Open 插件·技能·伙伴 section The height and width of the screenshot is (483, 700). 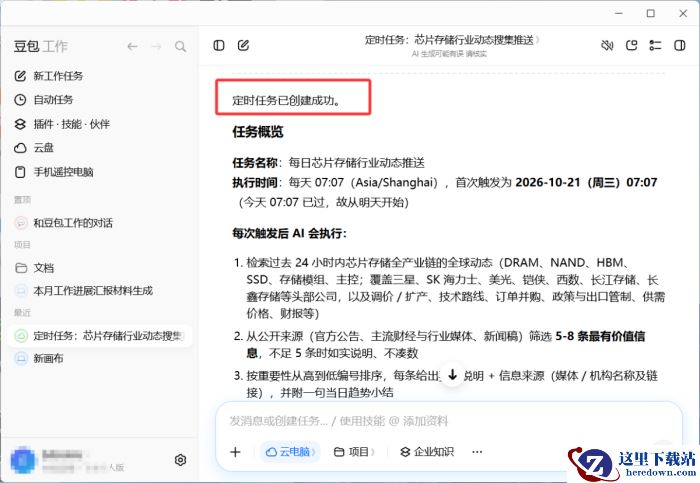pyautogui.click(x=62, y=124)
